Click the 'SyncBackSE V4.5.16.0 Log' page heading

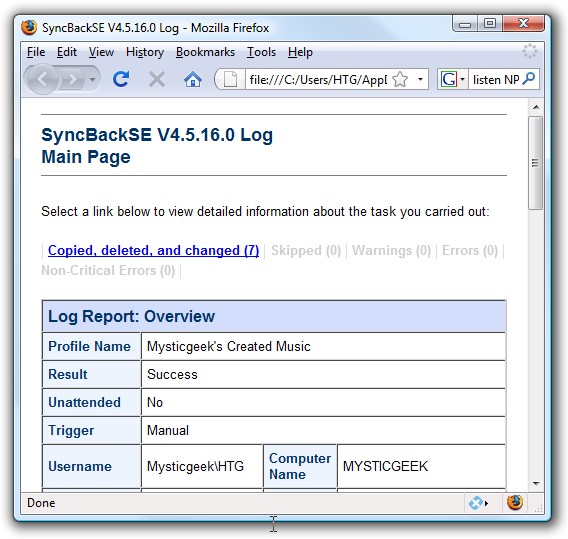[157, 135]
